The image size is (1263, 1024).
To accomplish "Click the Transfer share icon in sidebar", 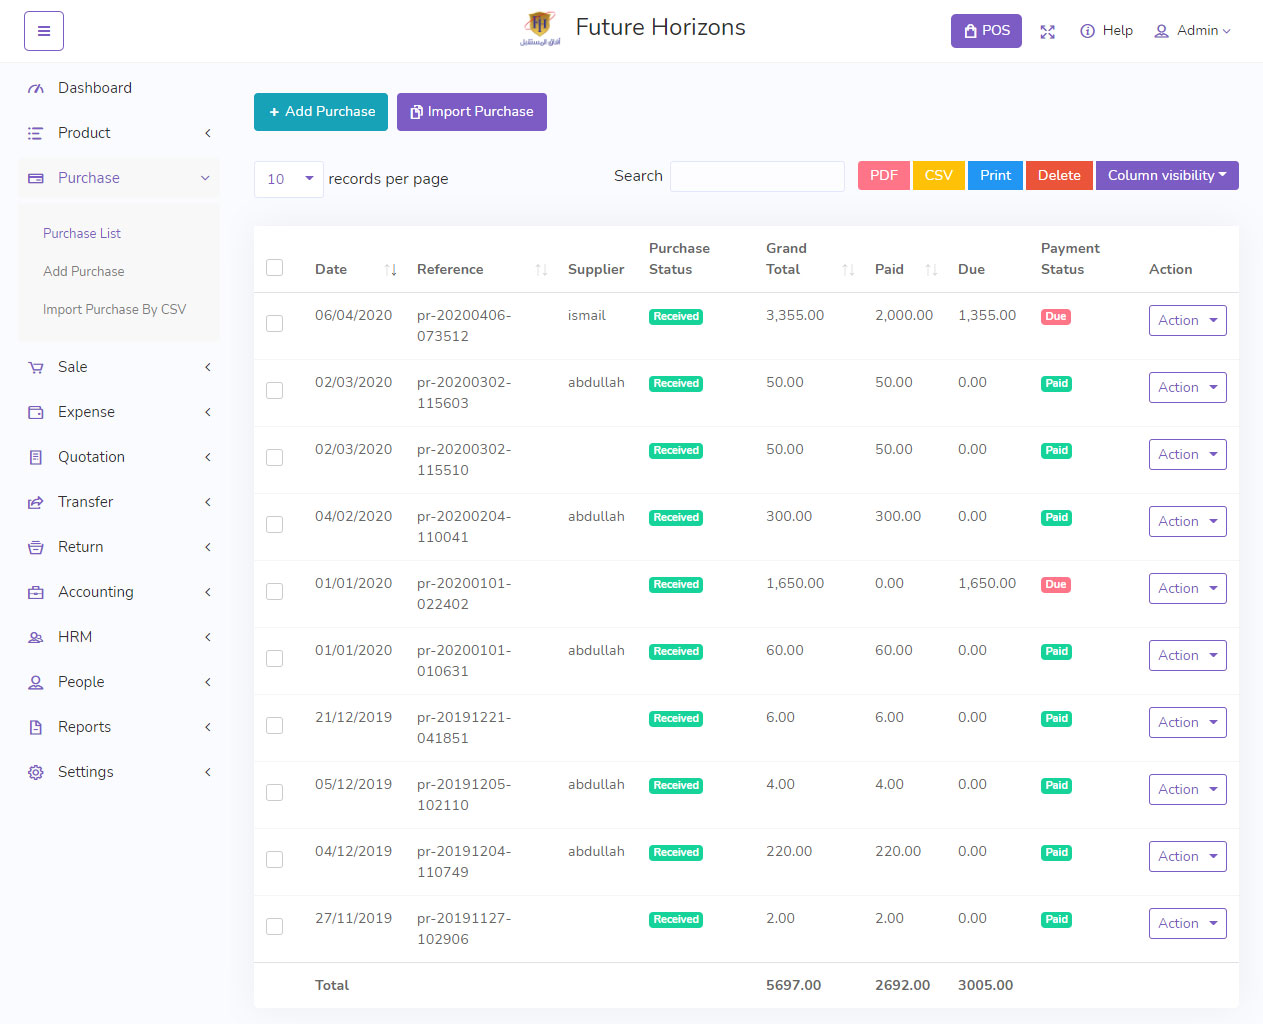I will tap(36, 503).
